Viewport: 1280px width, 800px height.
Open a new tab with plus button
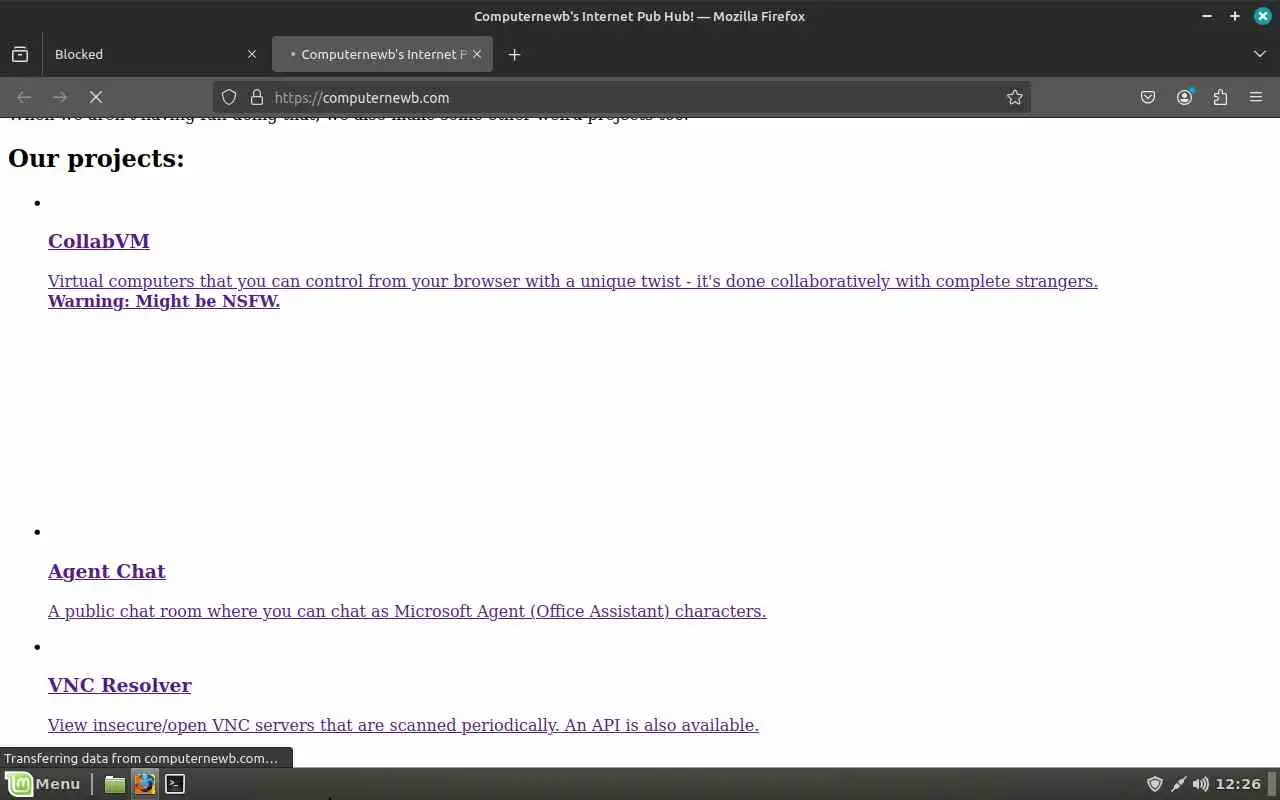tap(514, 54)
